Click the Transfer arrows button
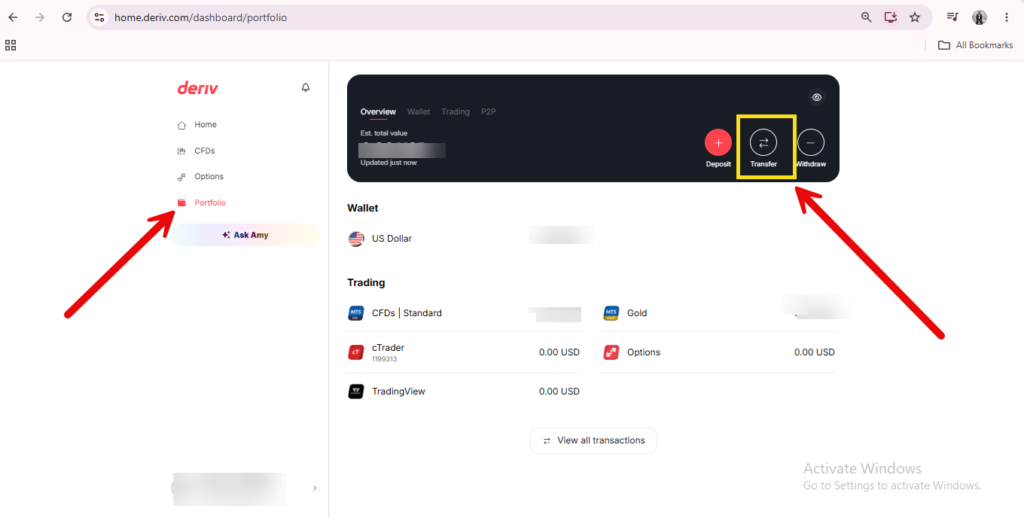The image size is (1024, 518). (x=763, y=142)
